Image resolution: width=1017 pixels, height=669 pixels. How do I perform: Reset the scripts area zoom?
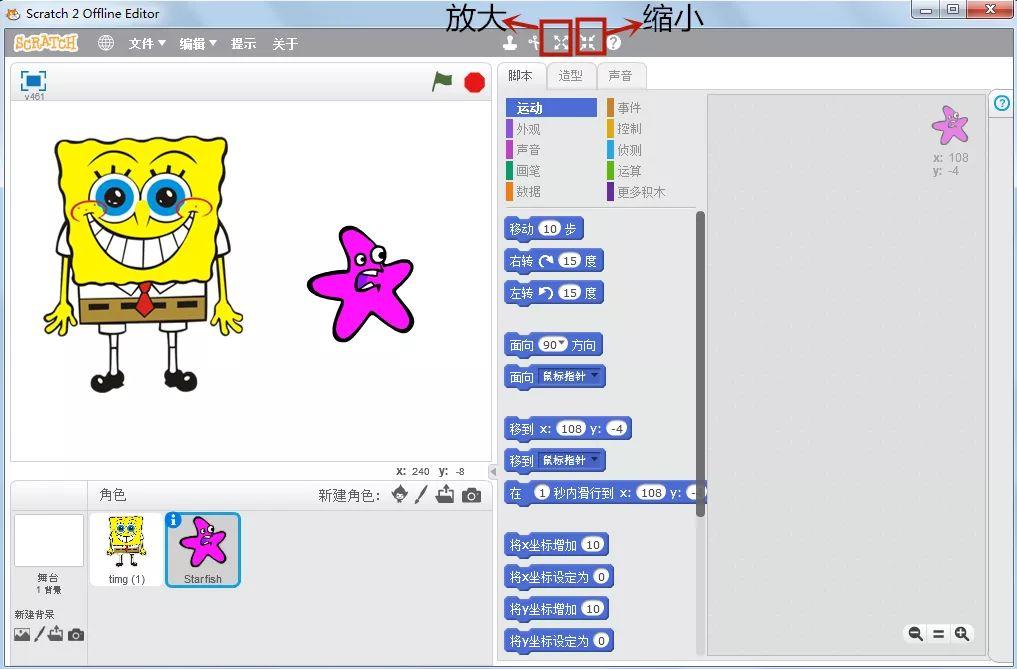tap(939, 634)
